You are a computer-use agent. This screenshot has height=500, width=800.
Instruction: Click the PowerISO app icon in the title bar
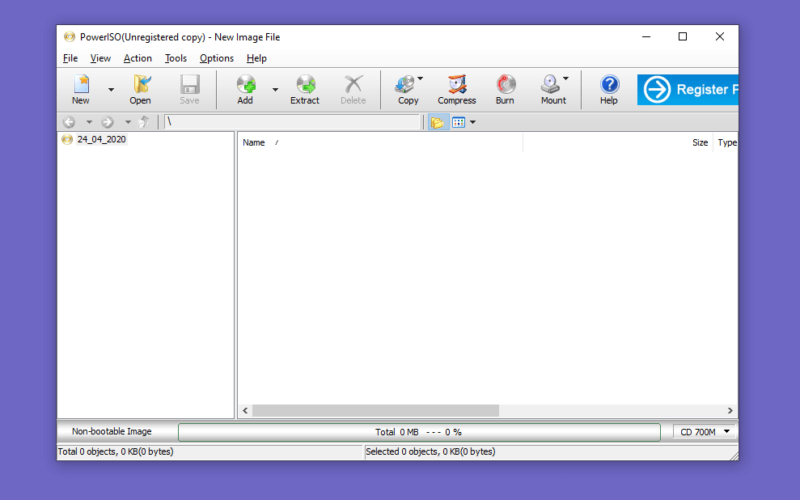coord(69,37)
